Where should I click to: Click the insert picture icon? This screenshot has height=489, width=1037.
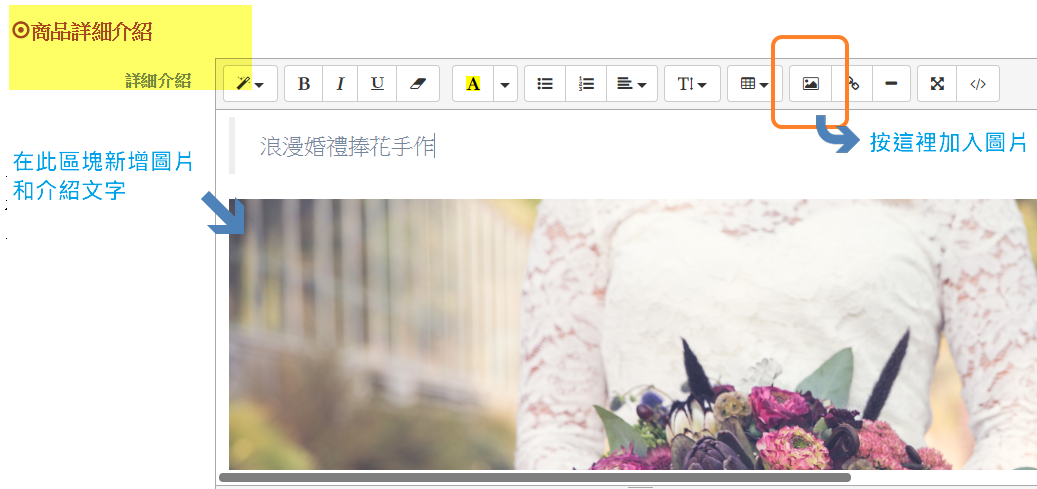click(810, 83)
